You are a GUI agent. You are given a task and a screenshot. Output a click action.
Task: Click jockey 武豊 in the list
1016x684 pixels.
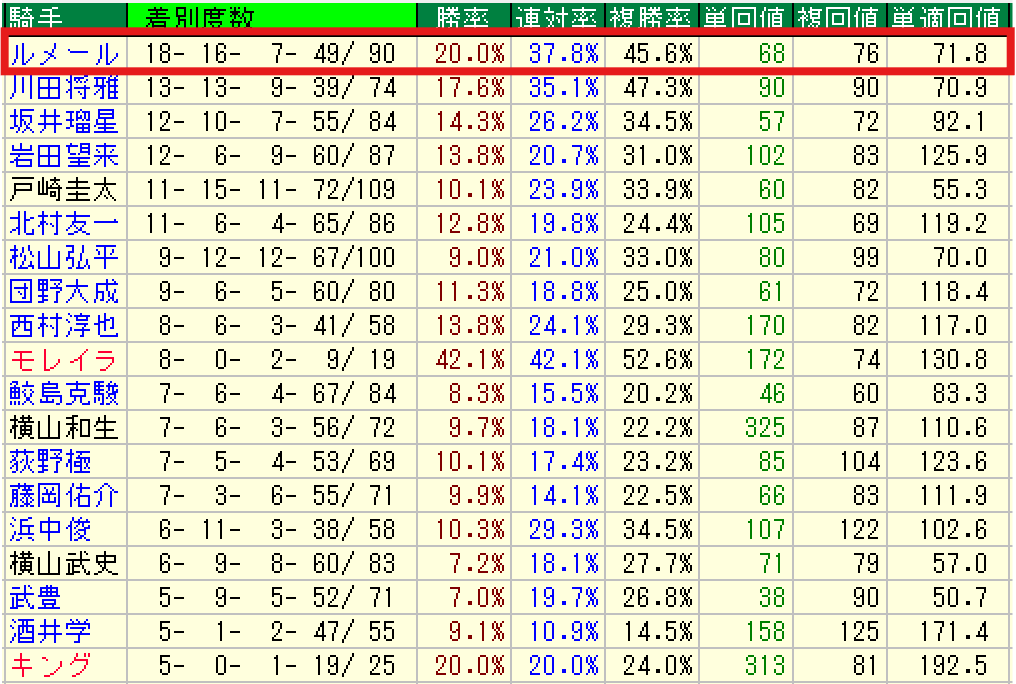pyautogui.click(x=36, y=598)
